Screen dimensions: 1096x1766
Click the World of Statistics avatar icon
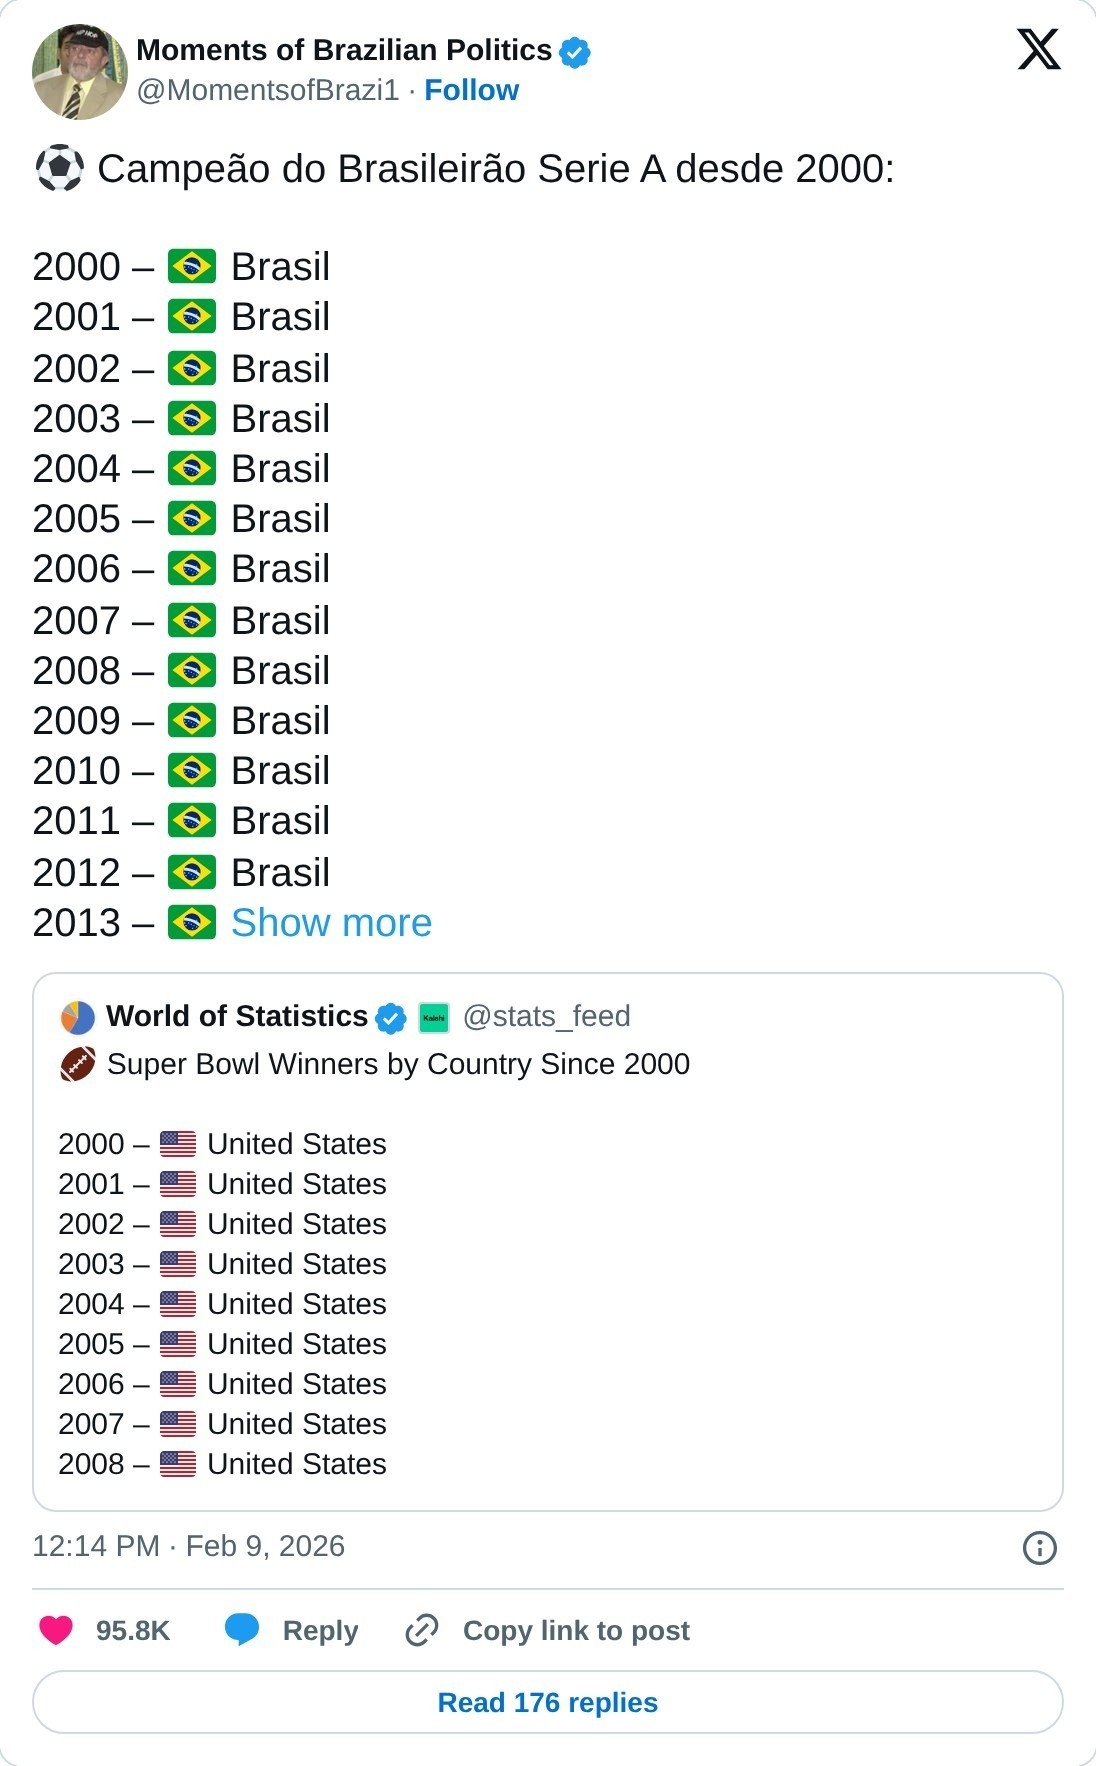pos(78,1017)
